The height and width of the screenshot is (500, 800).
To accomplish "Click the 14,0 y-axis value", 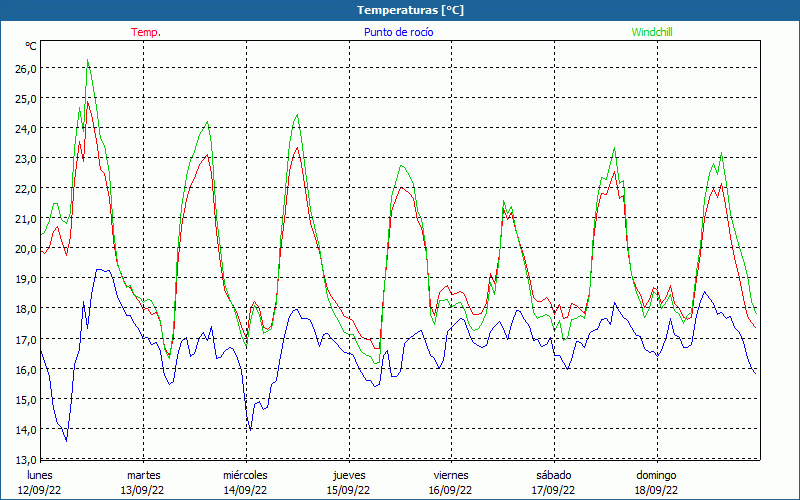I will (24, 430).
